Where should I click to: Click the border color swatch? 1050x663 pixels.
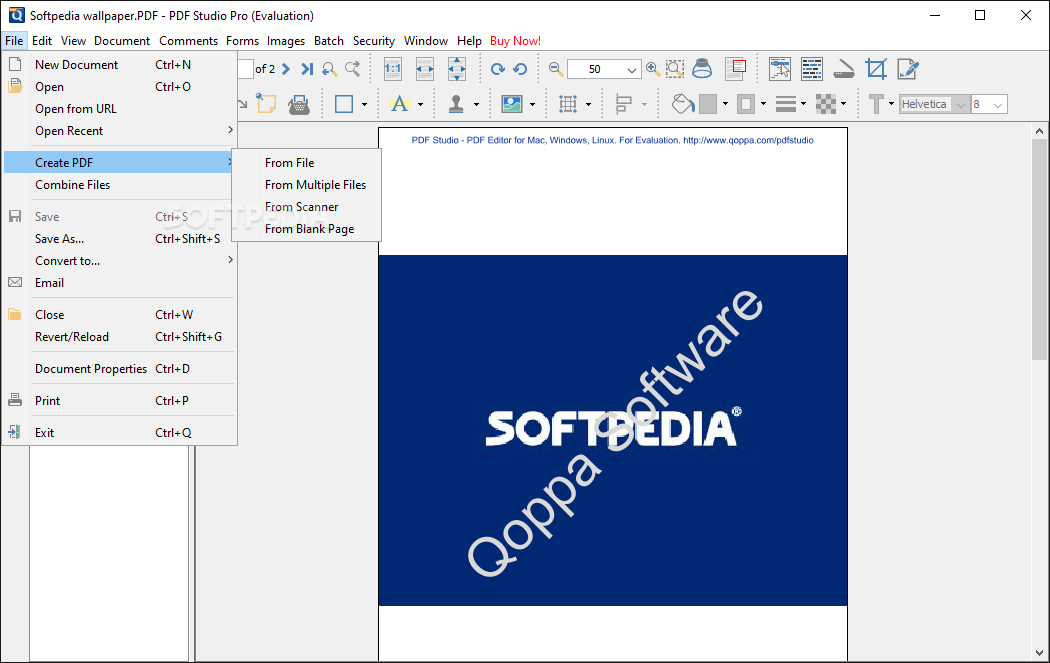pyautogui.click(x=745, y=104)
